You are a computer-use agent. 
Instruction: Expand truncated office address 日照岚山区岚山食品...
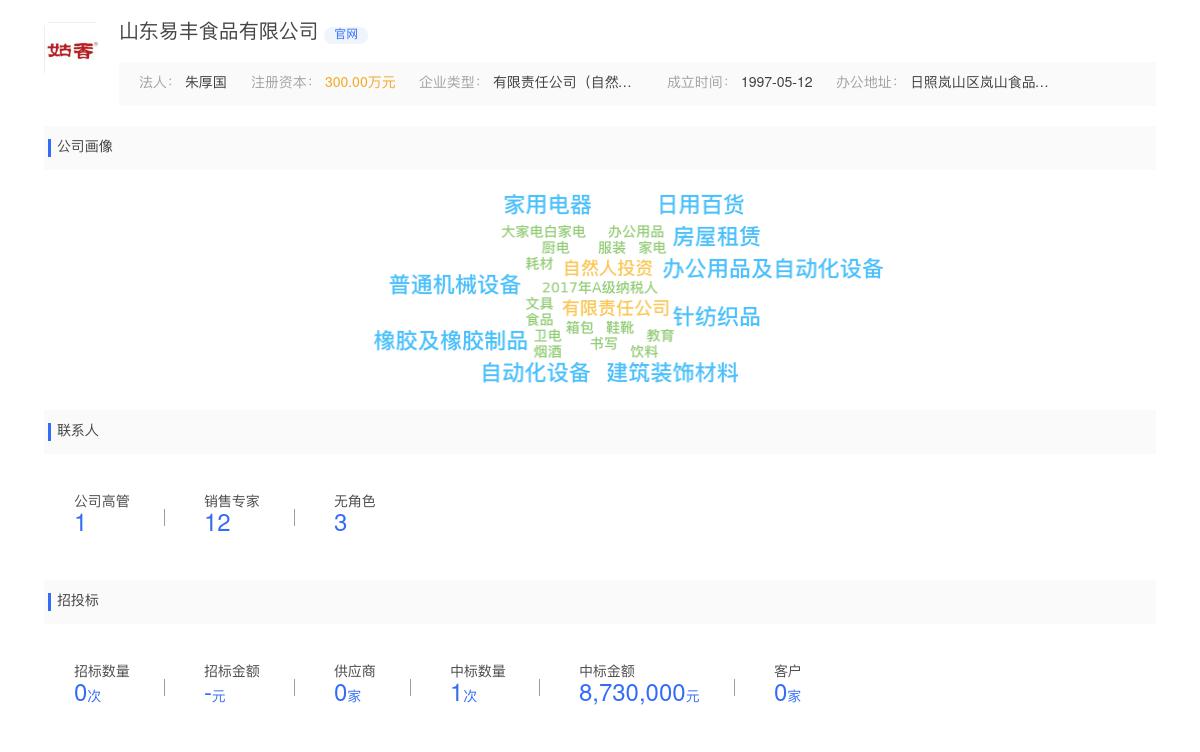[980, 82]
